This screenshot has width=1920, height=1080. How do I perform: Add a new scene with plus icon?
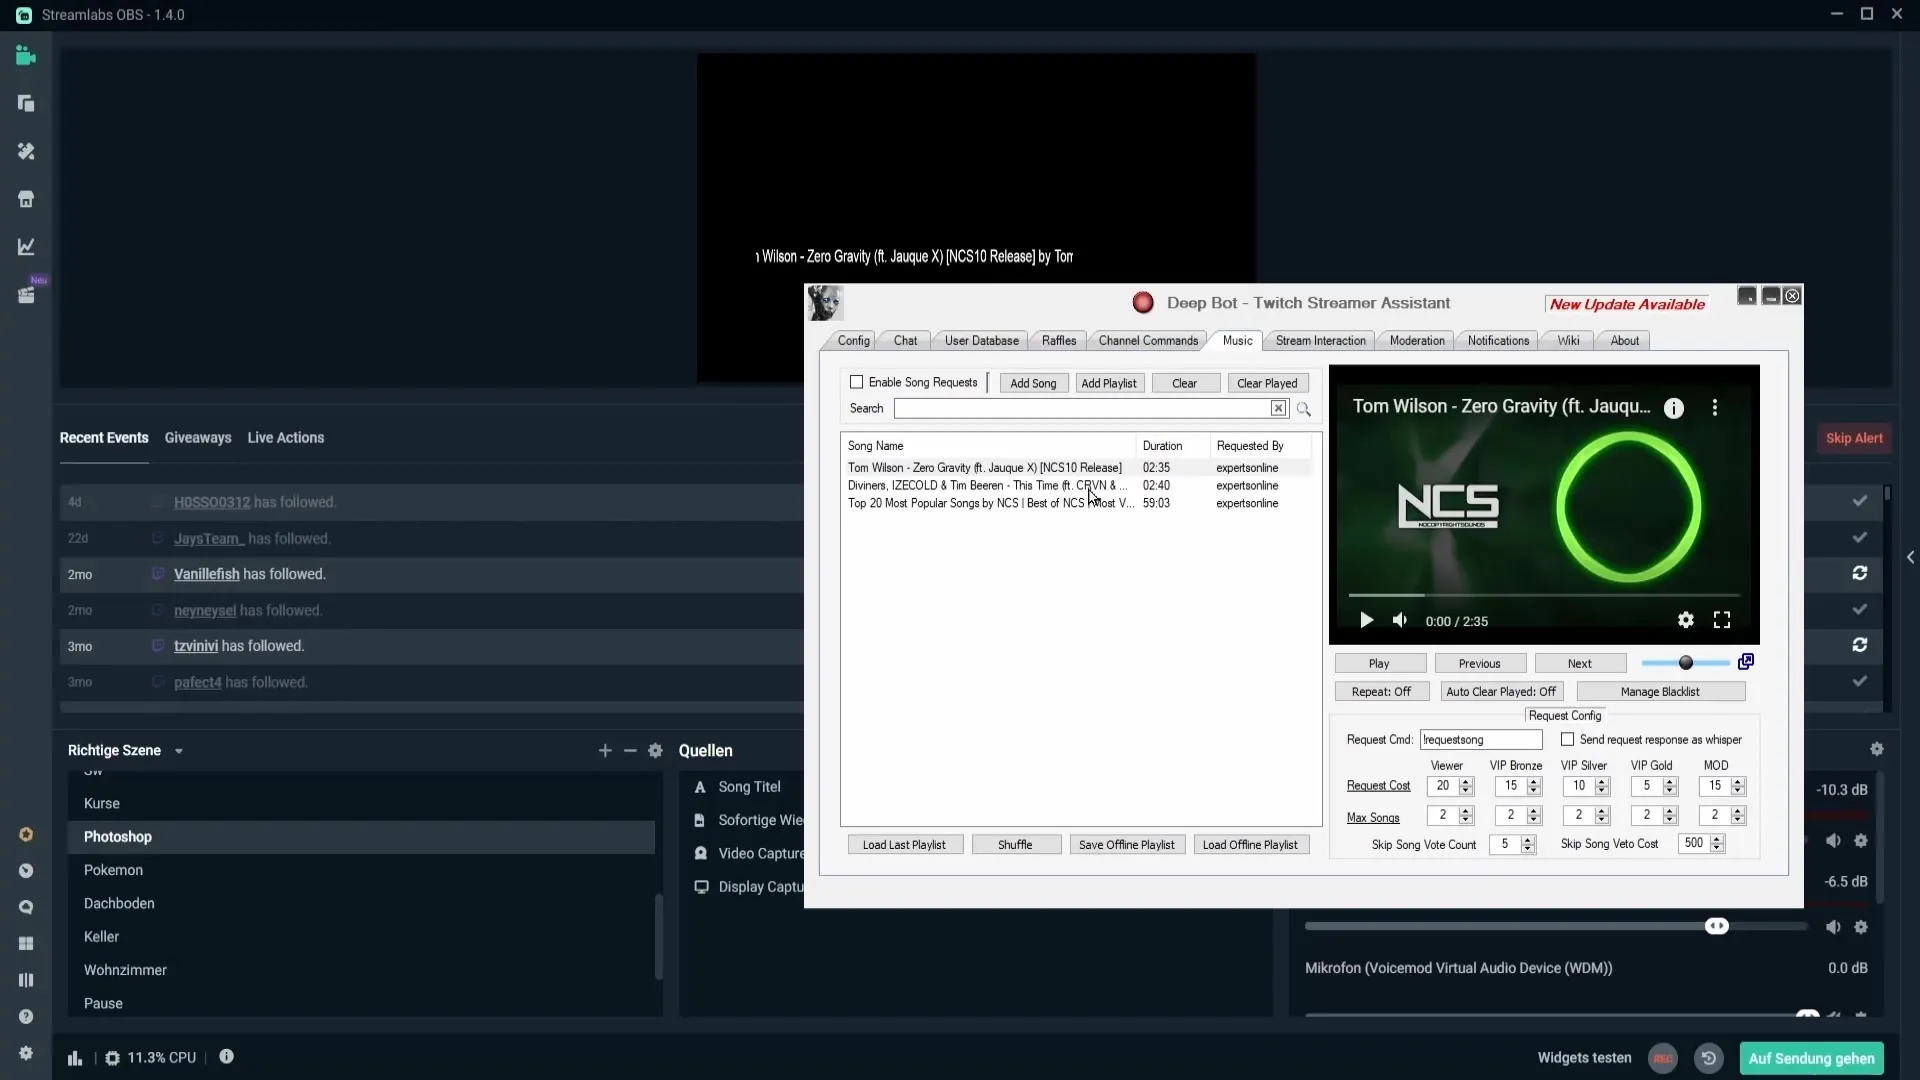pos(605,751)
